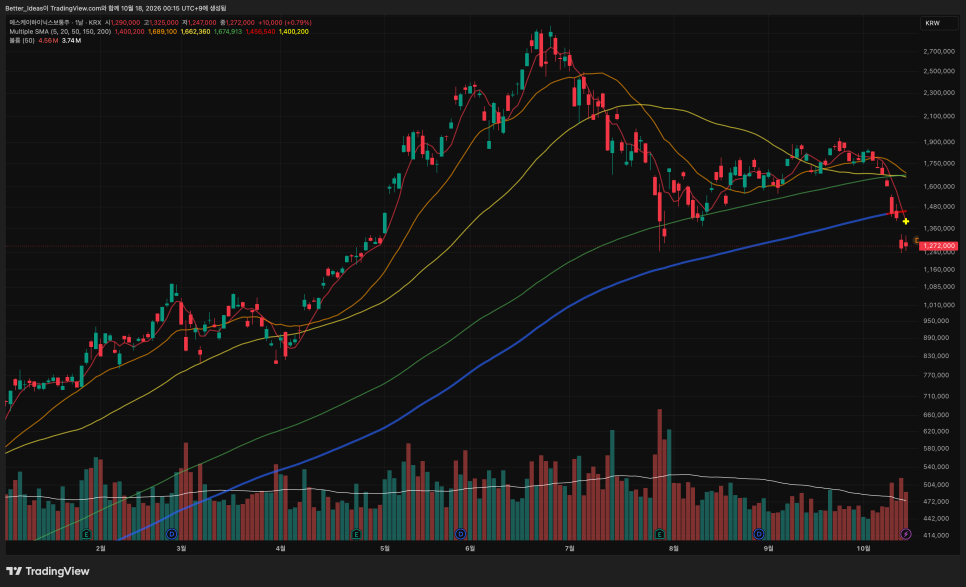The height and width of the screenshot is (587, 966).
Task: Click the low price value 1,247,000
Action: (x=201, y=23)
